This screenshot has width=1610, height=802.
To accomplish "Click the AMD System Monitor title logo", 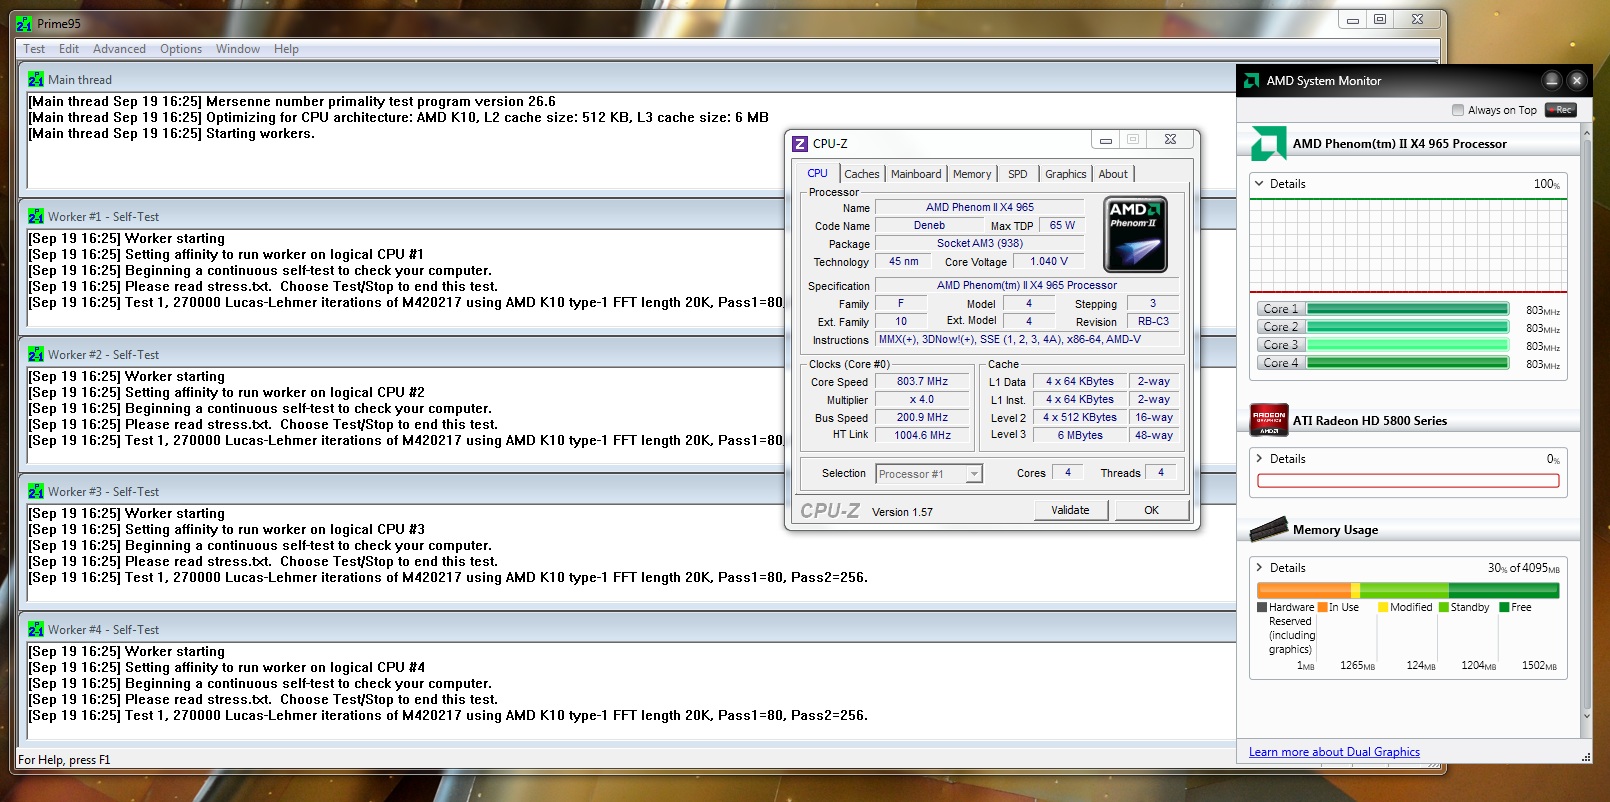I will pos(1251,81).
